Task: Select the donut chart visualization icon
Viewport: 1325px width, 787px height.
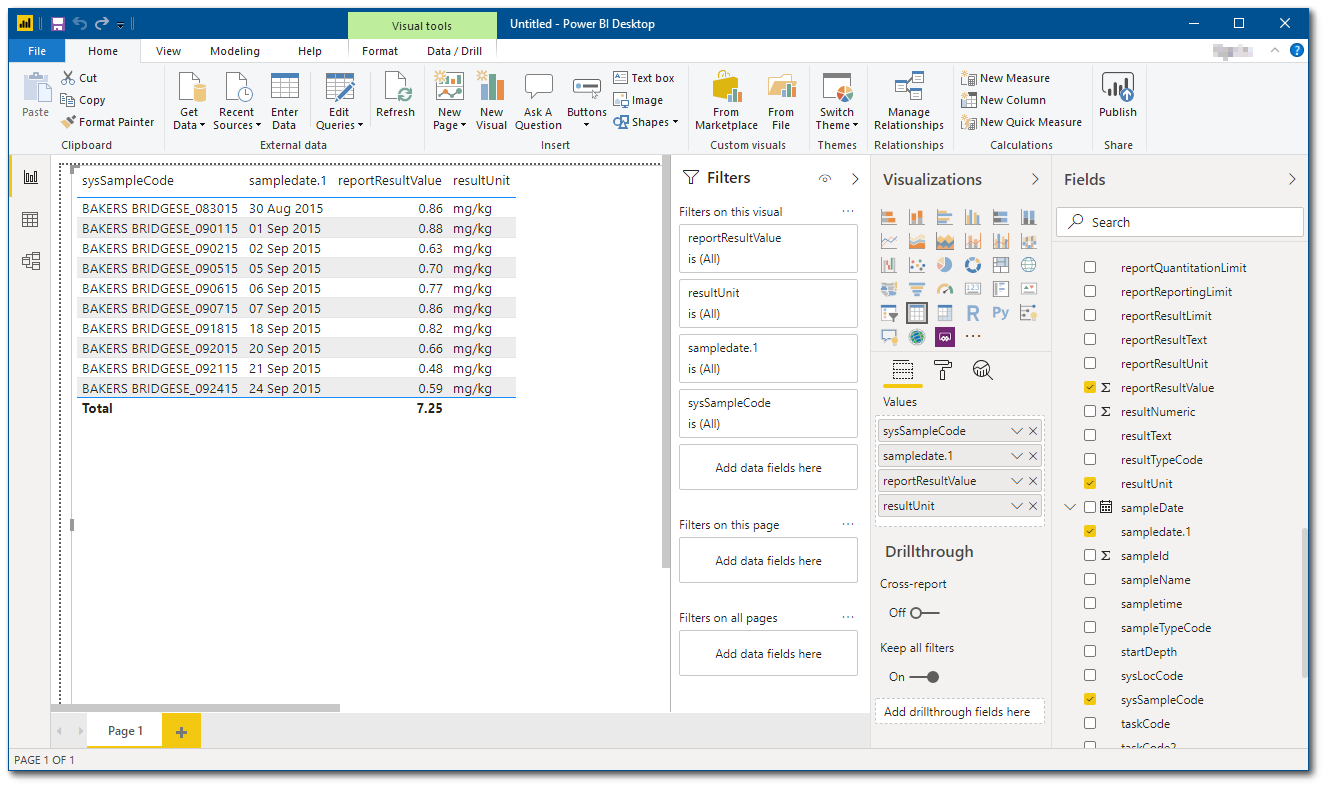Action: coord(973,264)
